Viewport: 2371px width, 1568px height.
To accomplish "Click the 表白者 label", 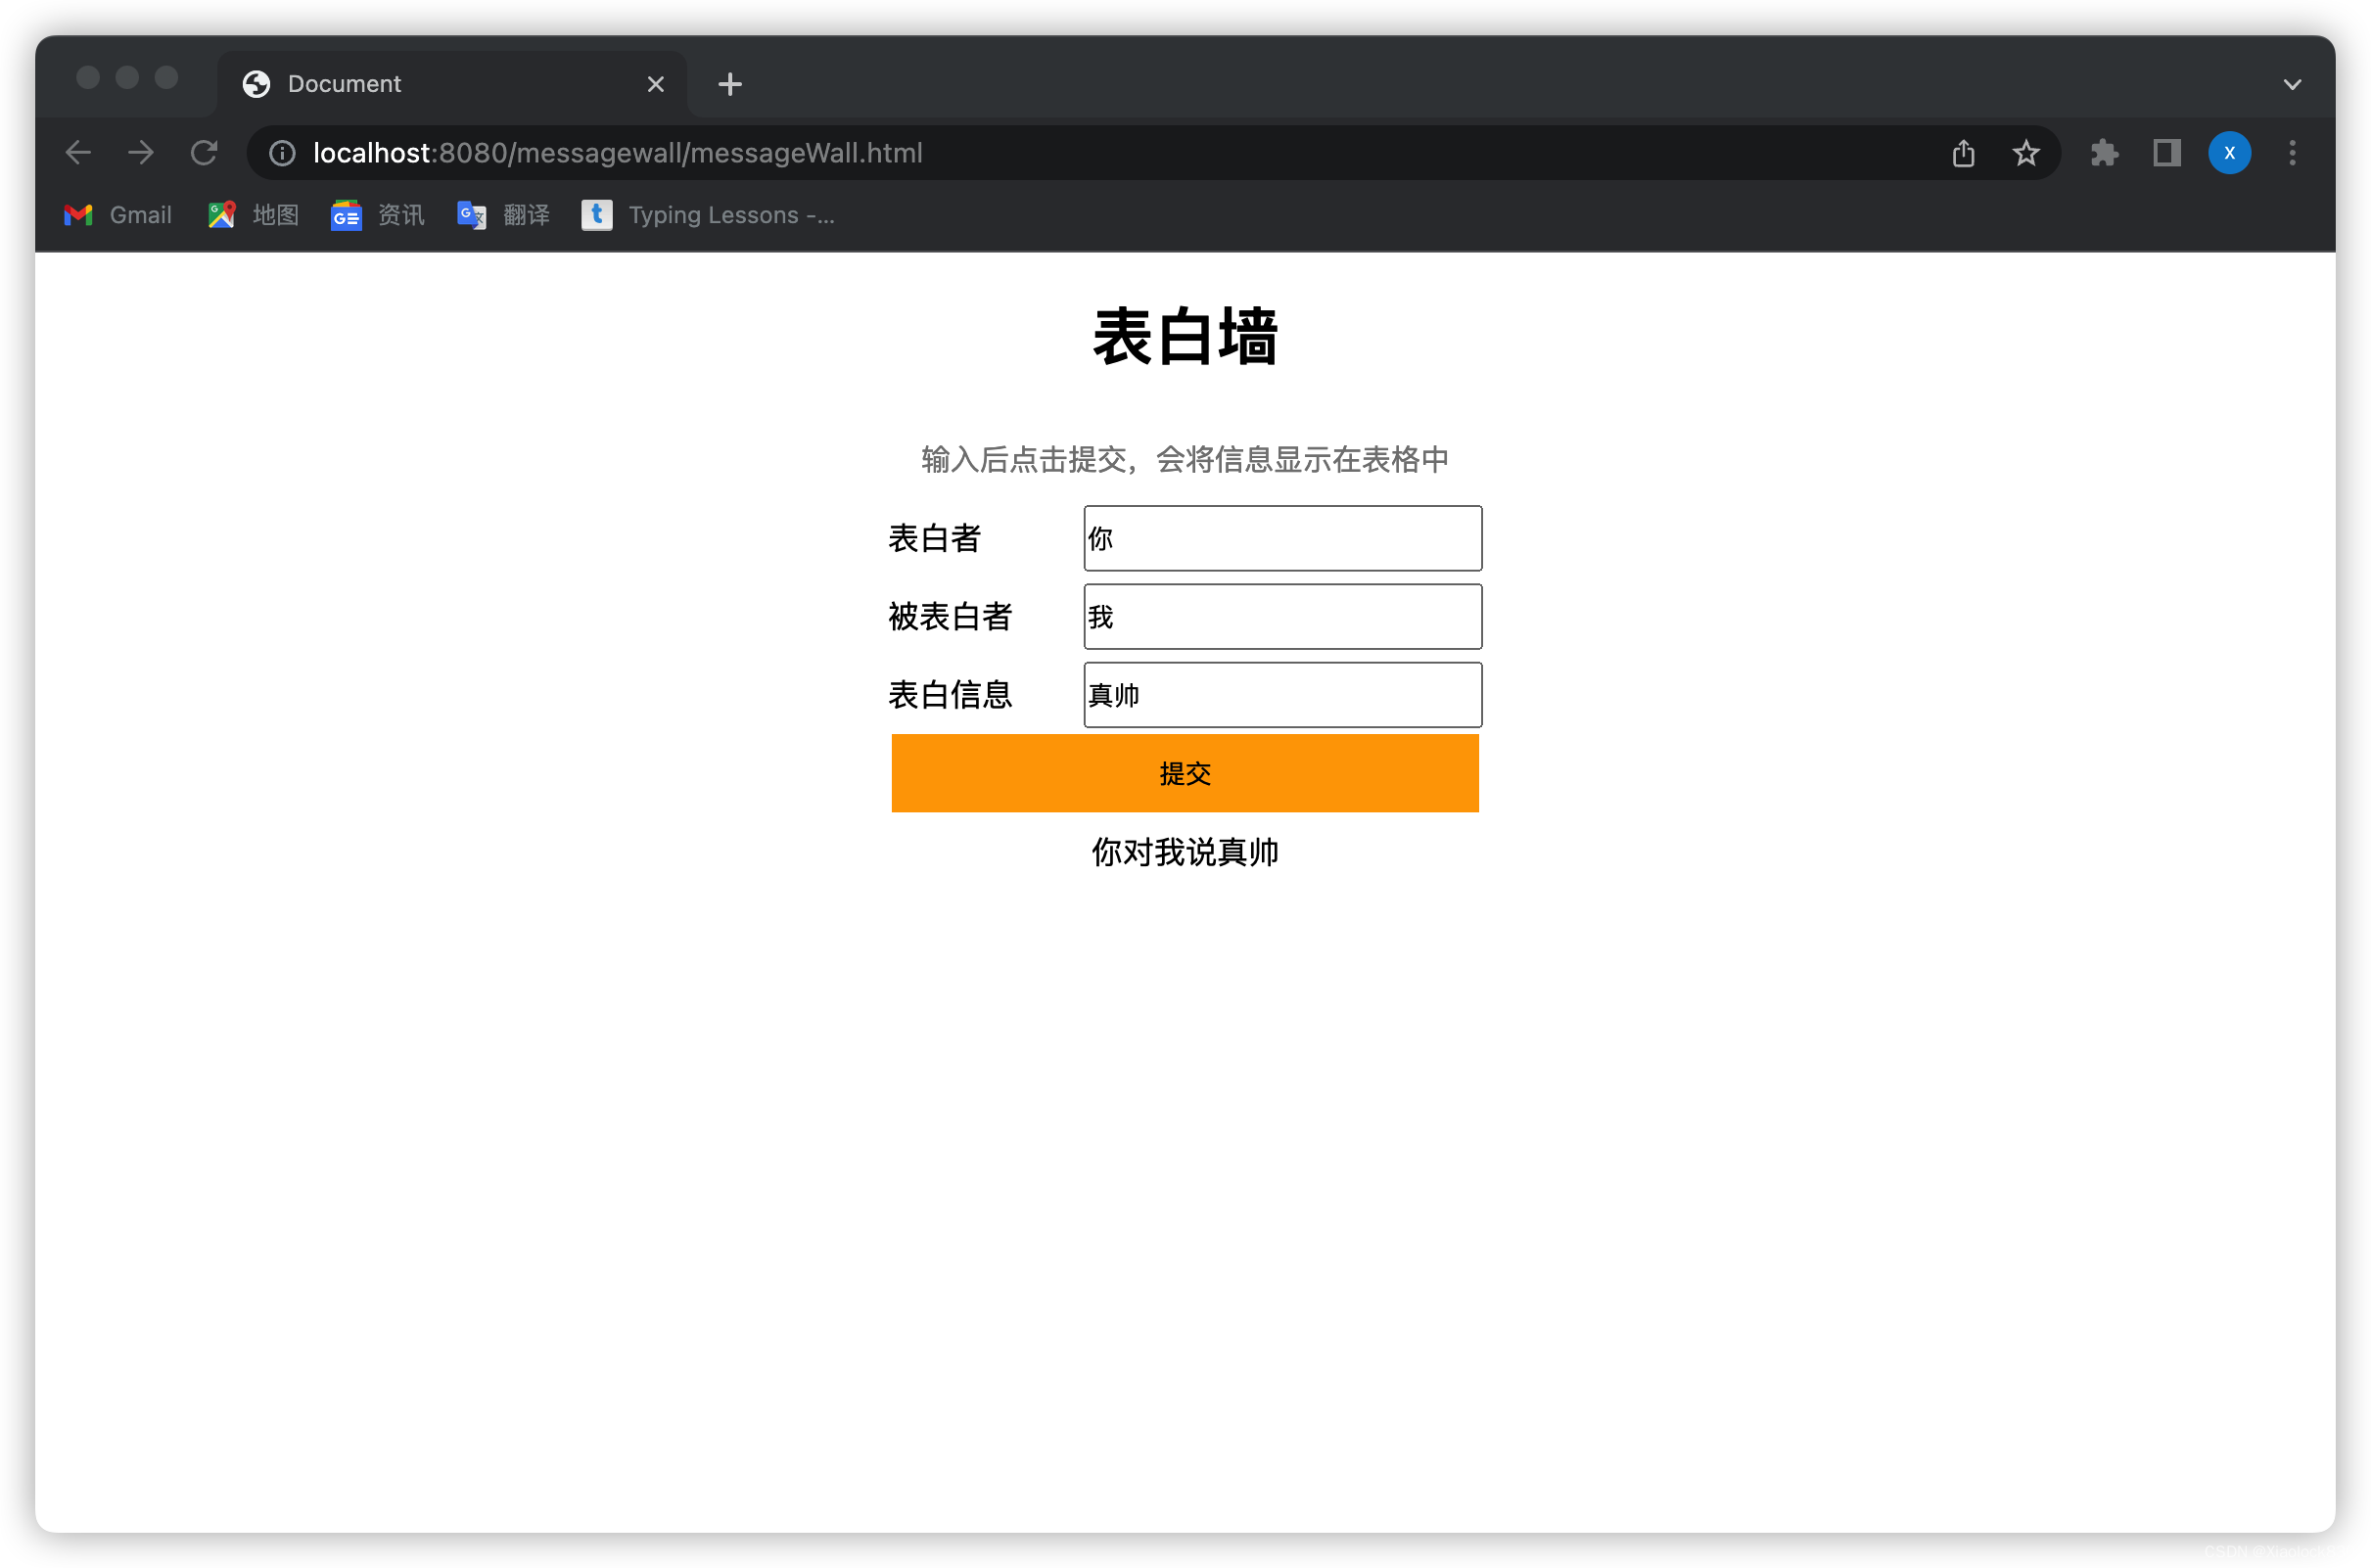I will tap(935, 538).
